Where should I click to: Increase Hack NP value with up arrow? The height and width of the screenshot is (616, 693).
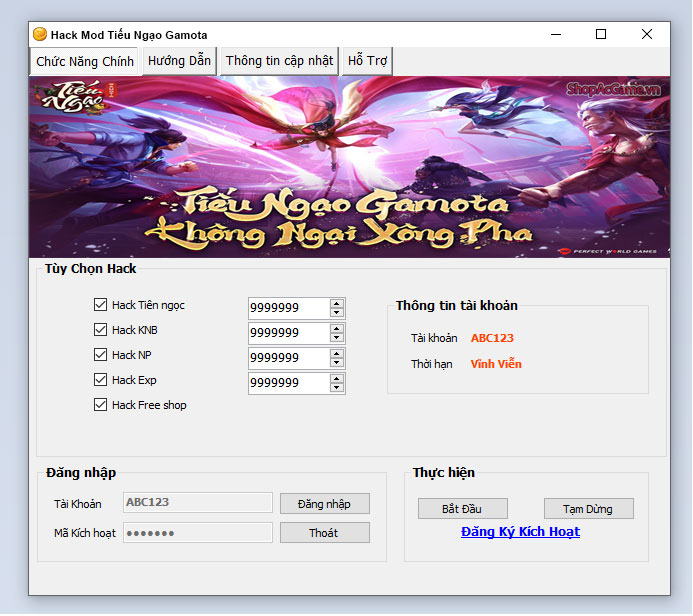(337, 354)
